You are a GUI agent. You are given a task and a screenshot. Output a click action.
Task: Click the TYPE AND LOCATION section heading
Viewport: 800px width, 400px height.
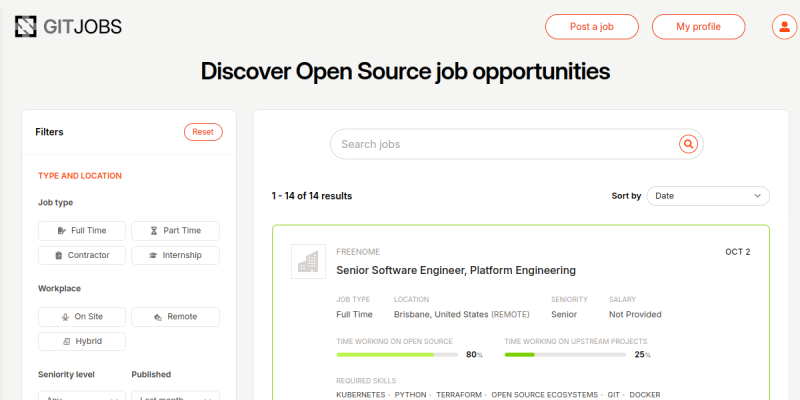(x=80, y=176)
